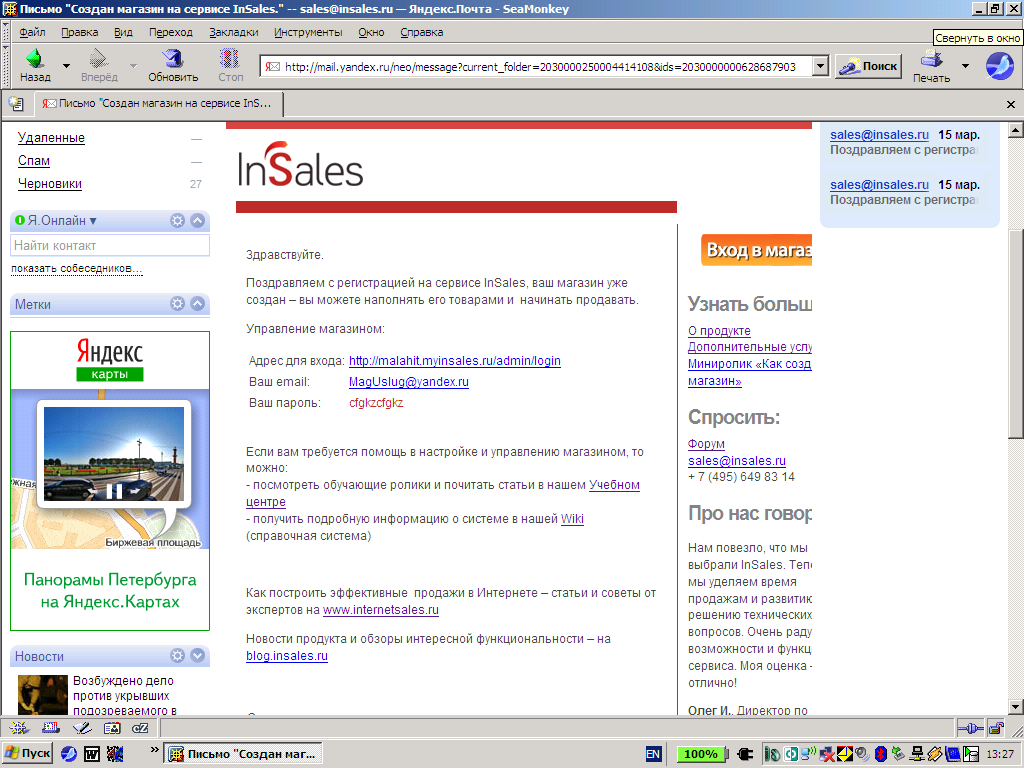Open the Назад history dropdown arrow
This screenshot has height=768, width=1024.
66,66
